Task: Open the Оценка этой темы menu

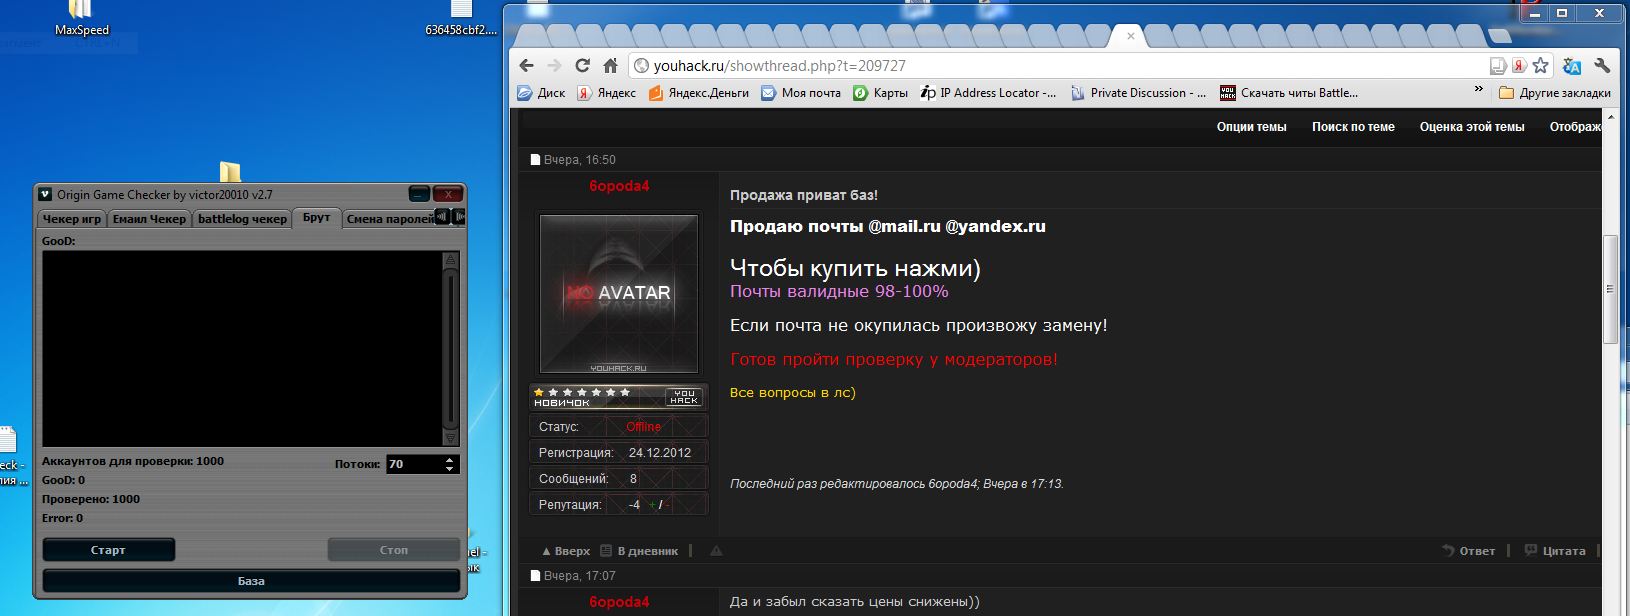Action: pos(1472,127)
